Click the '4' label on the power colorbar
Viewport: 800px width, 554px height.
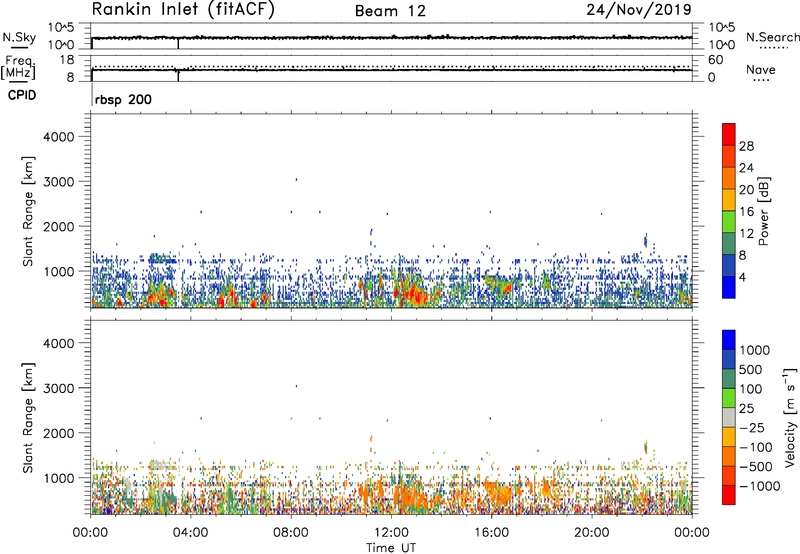[742, 277]
